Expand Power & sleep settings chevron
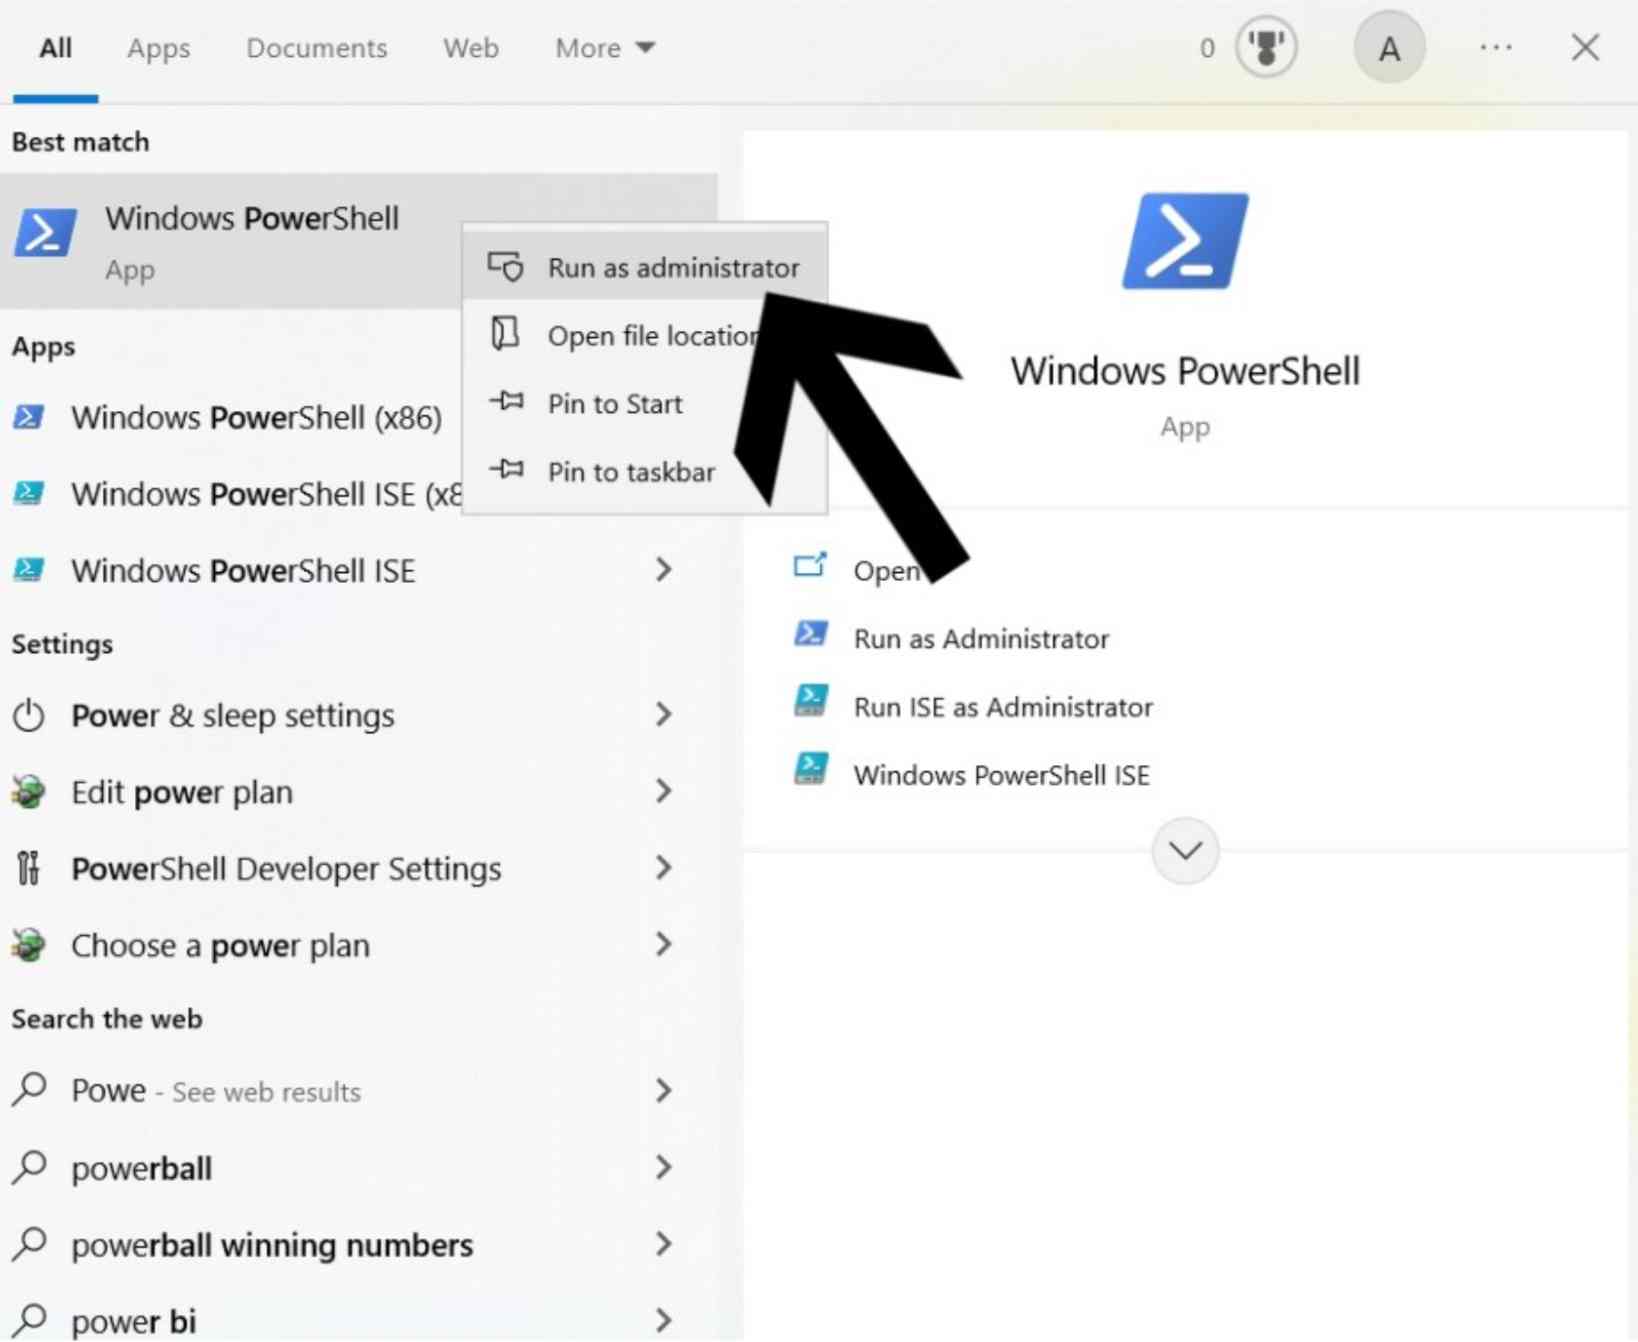The height and width of the screenshot is (1342, 1638). click(663, 714)
